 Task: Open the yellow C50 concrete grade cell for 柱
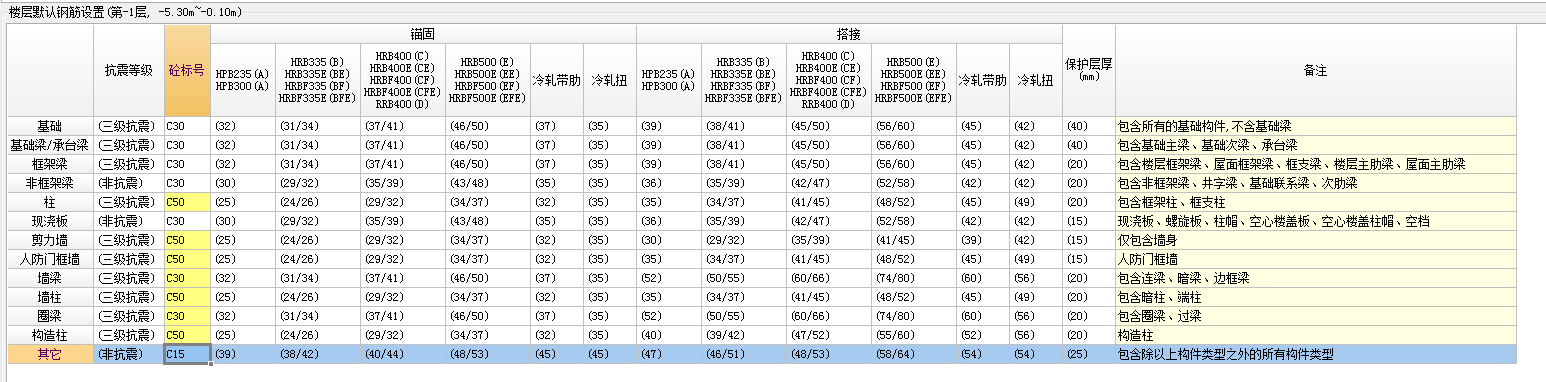pos(187,202)
